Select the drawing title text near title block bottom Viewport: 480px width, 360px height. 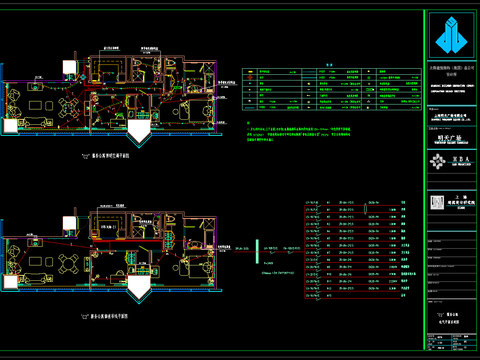[448, 318]
